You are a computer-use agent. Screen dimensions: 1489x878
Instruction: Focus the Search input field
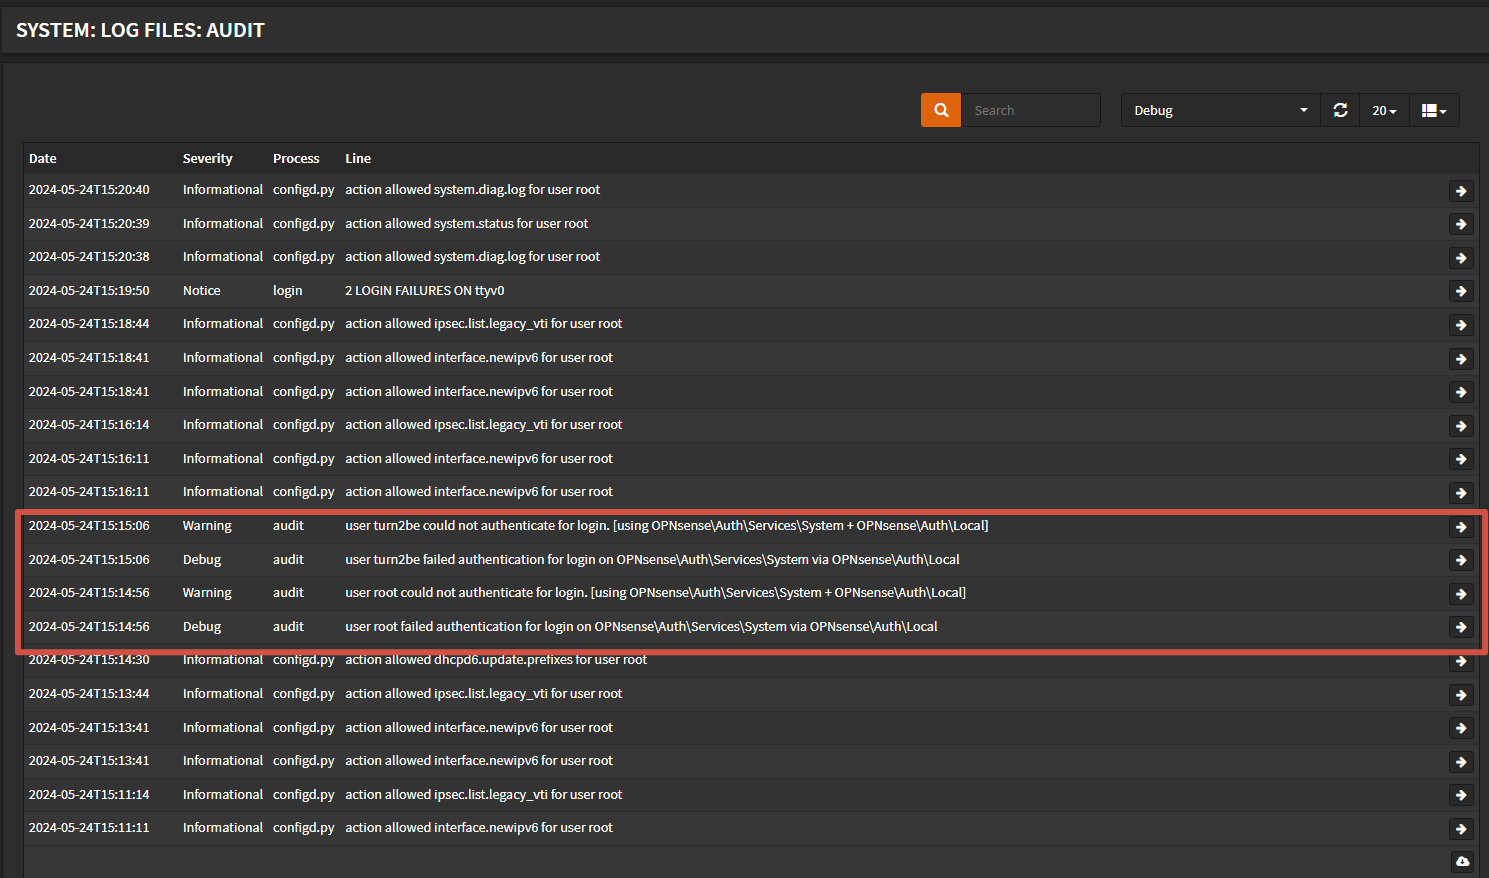click(1031, 110)
